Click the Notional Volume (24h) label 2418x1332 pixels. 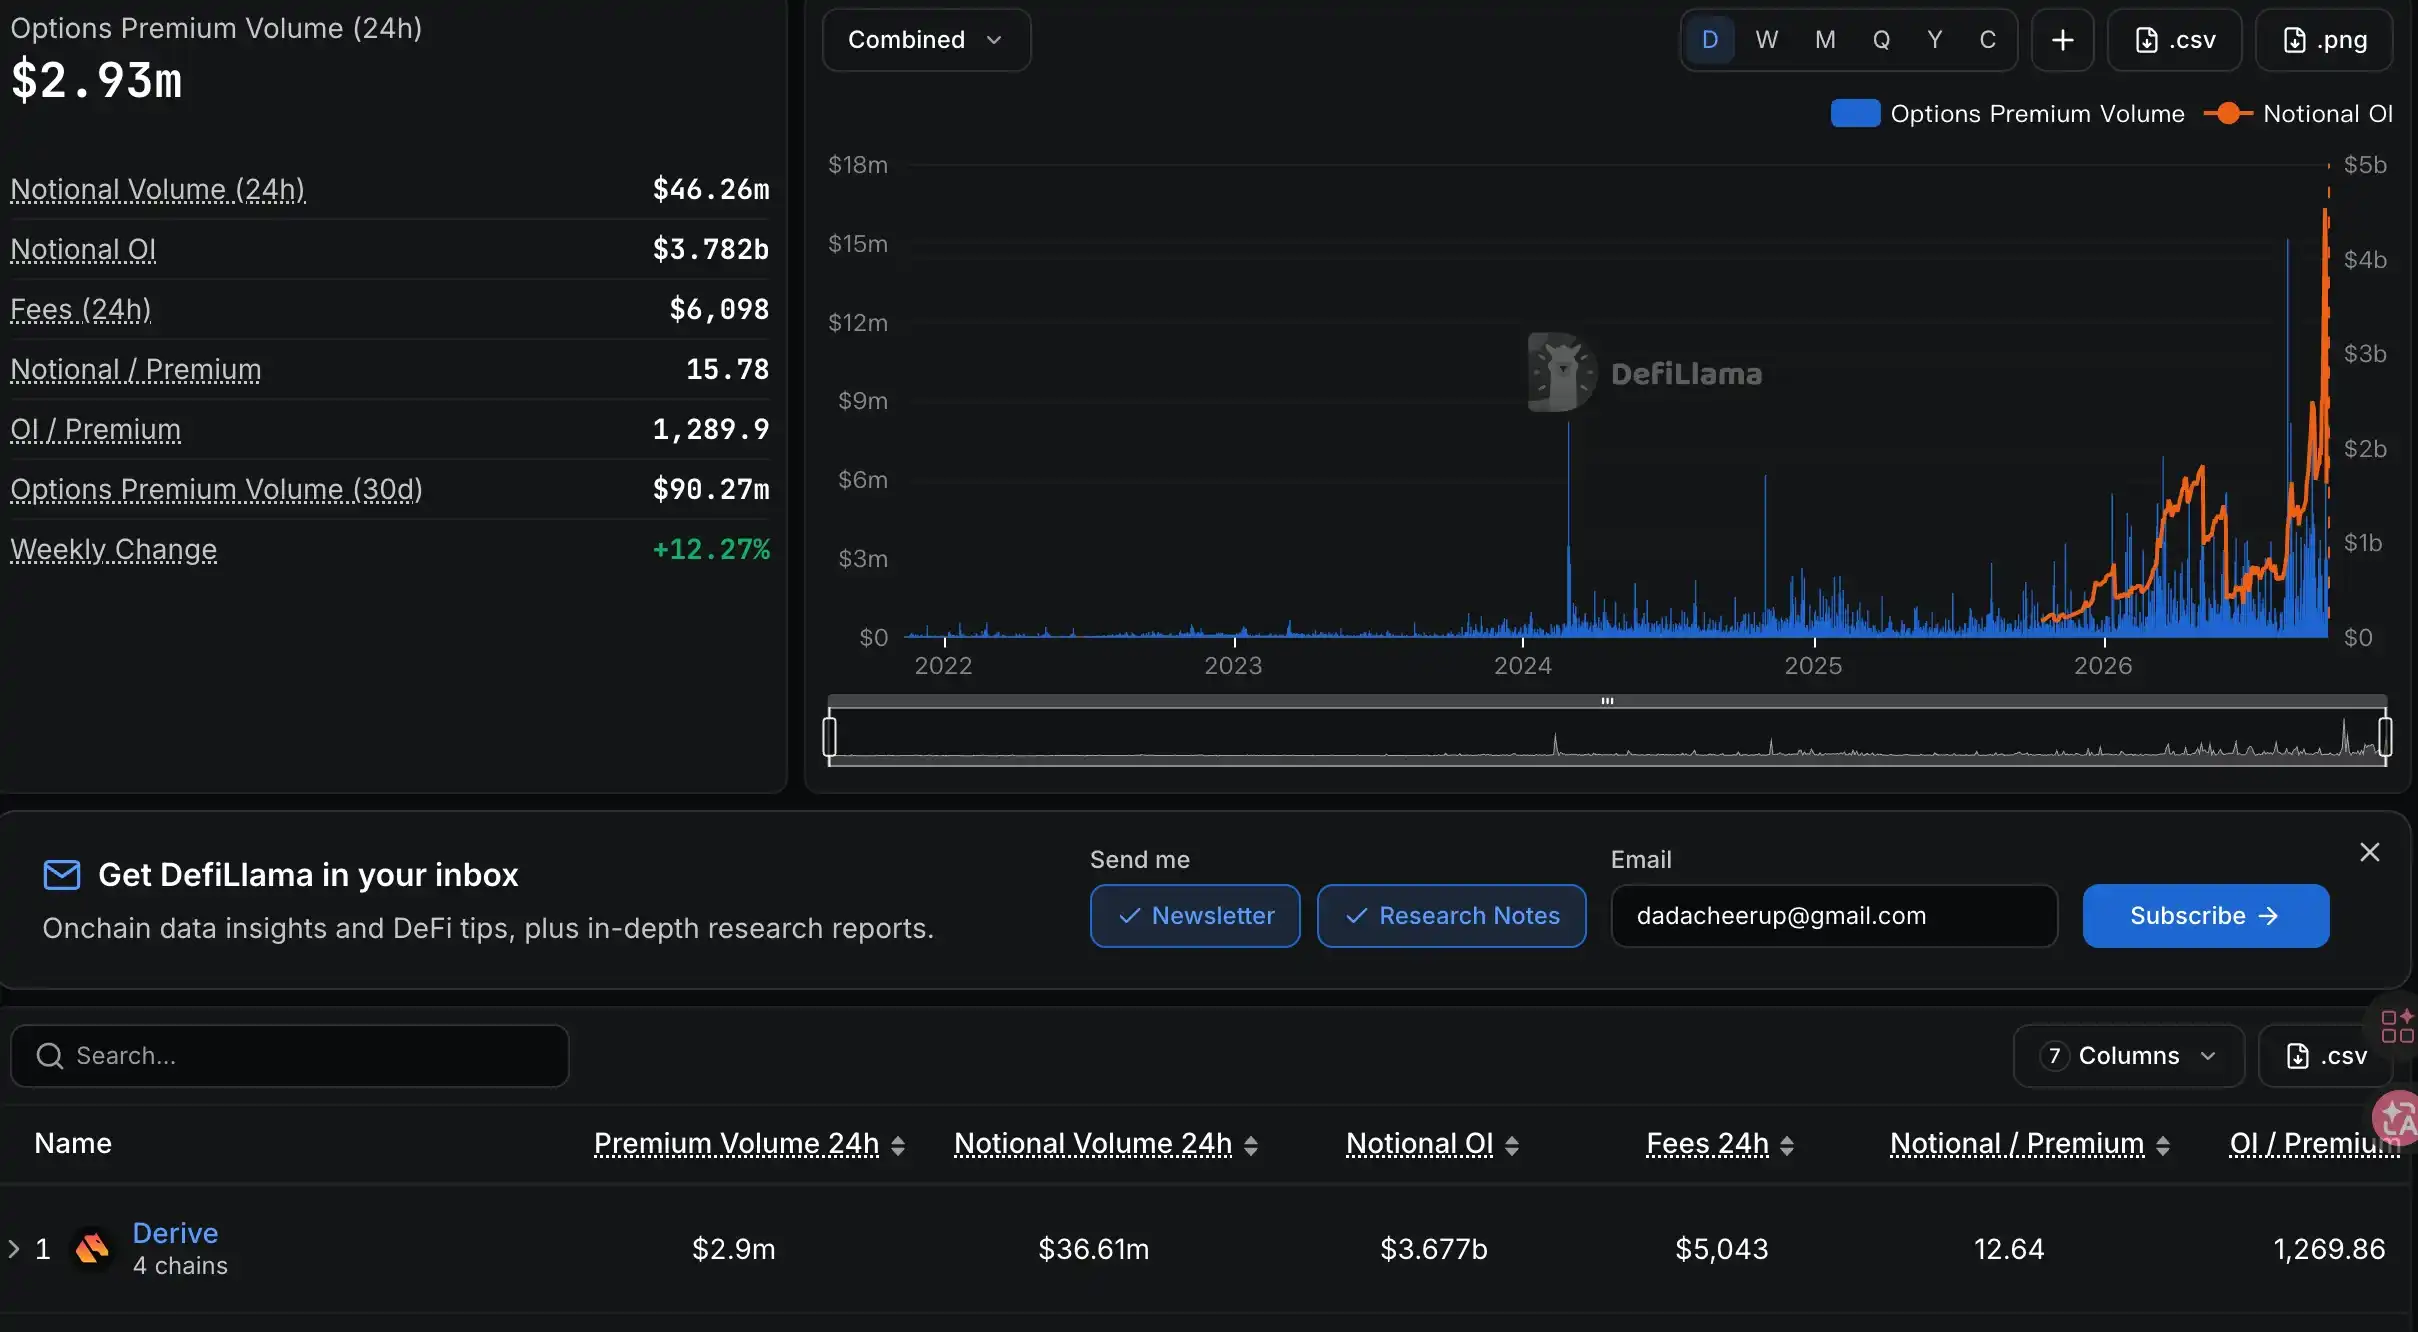(158, 189)
